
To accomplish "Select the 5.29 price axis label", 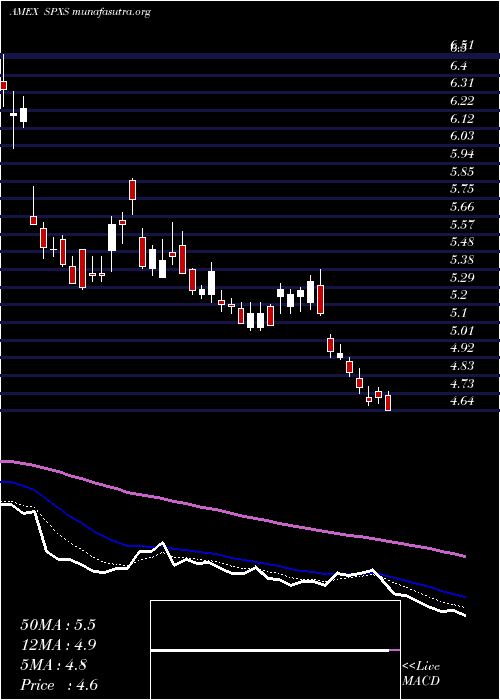I will coord(462,278).
